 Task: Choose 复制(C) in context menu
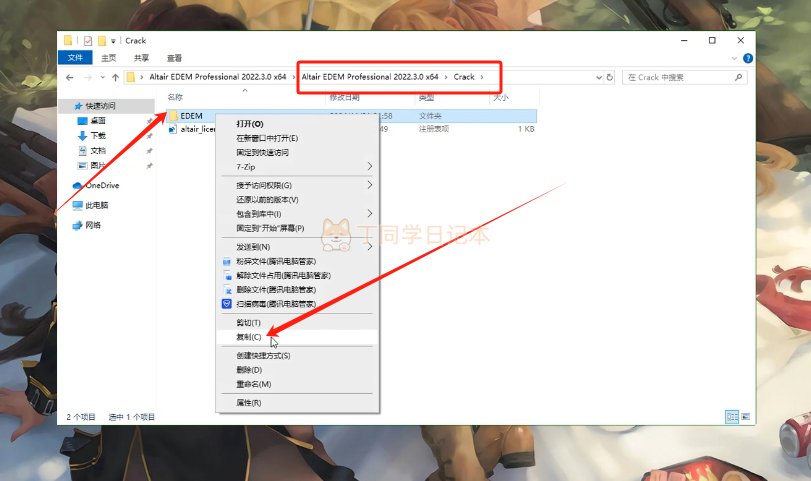[297, 337]
